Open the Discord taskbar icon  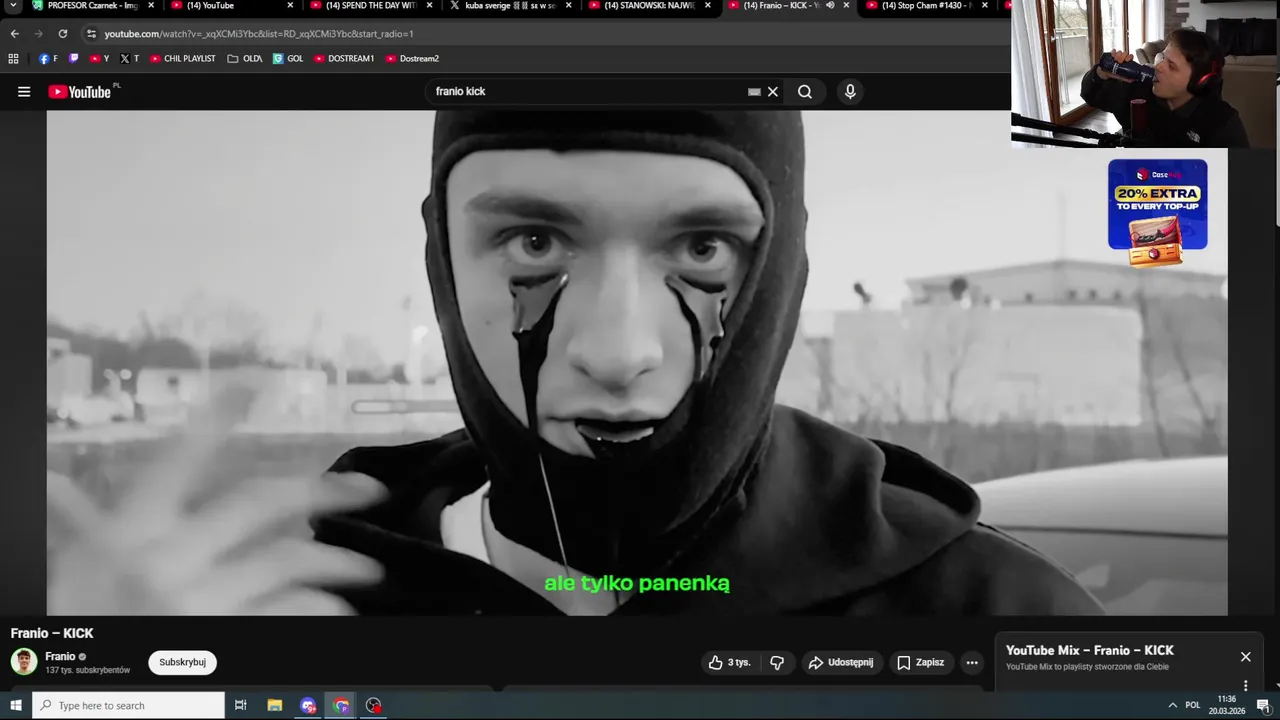click(x=308, y=705)
